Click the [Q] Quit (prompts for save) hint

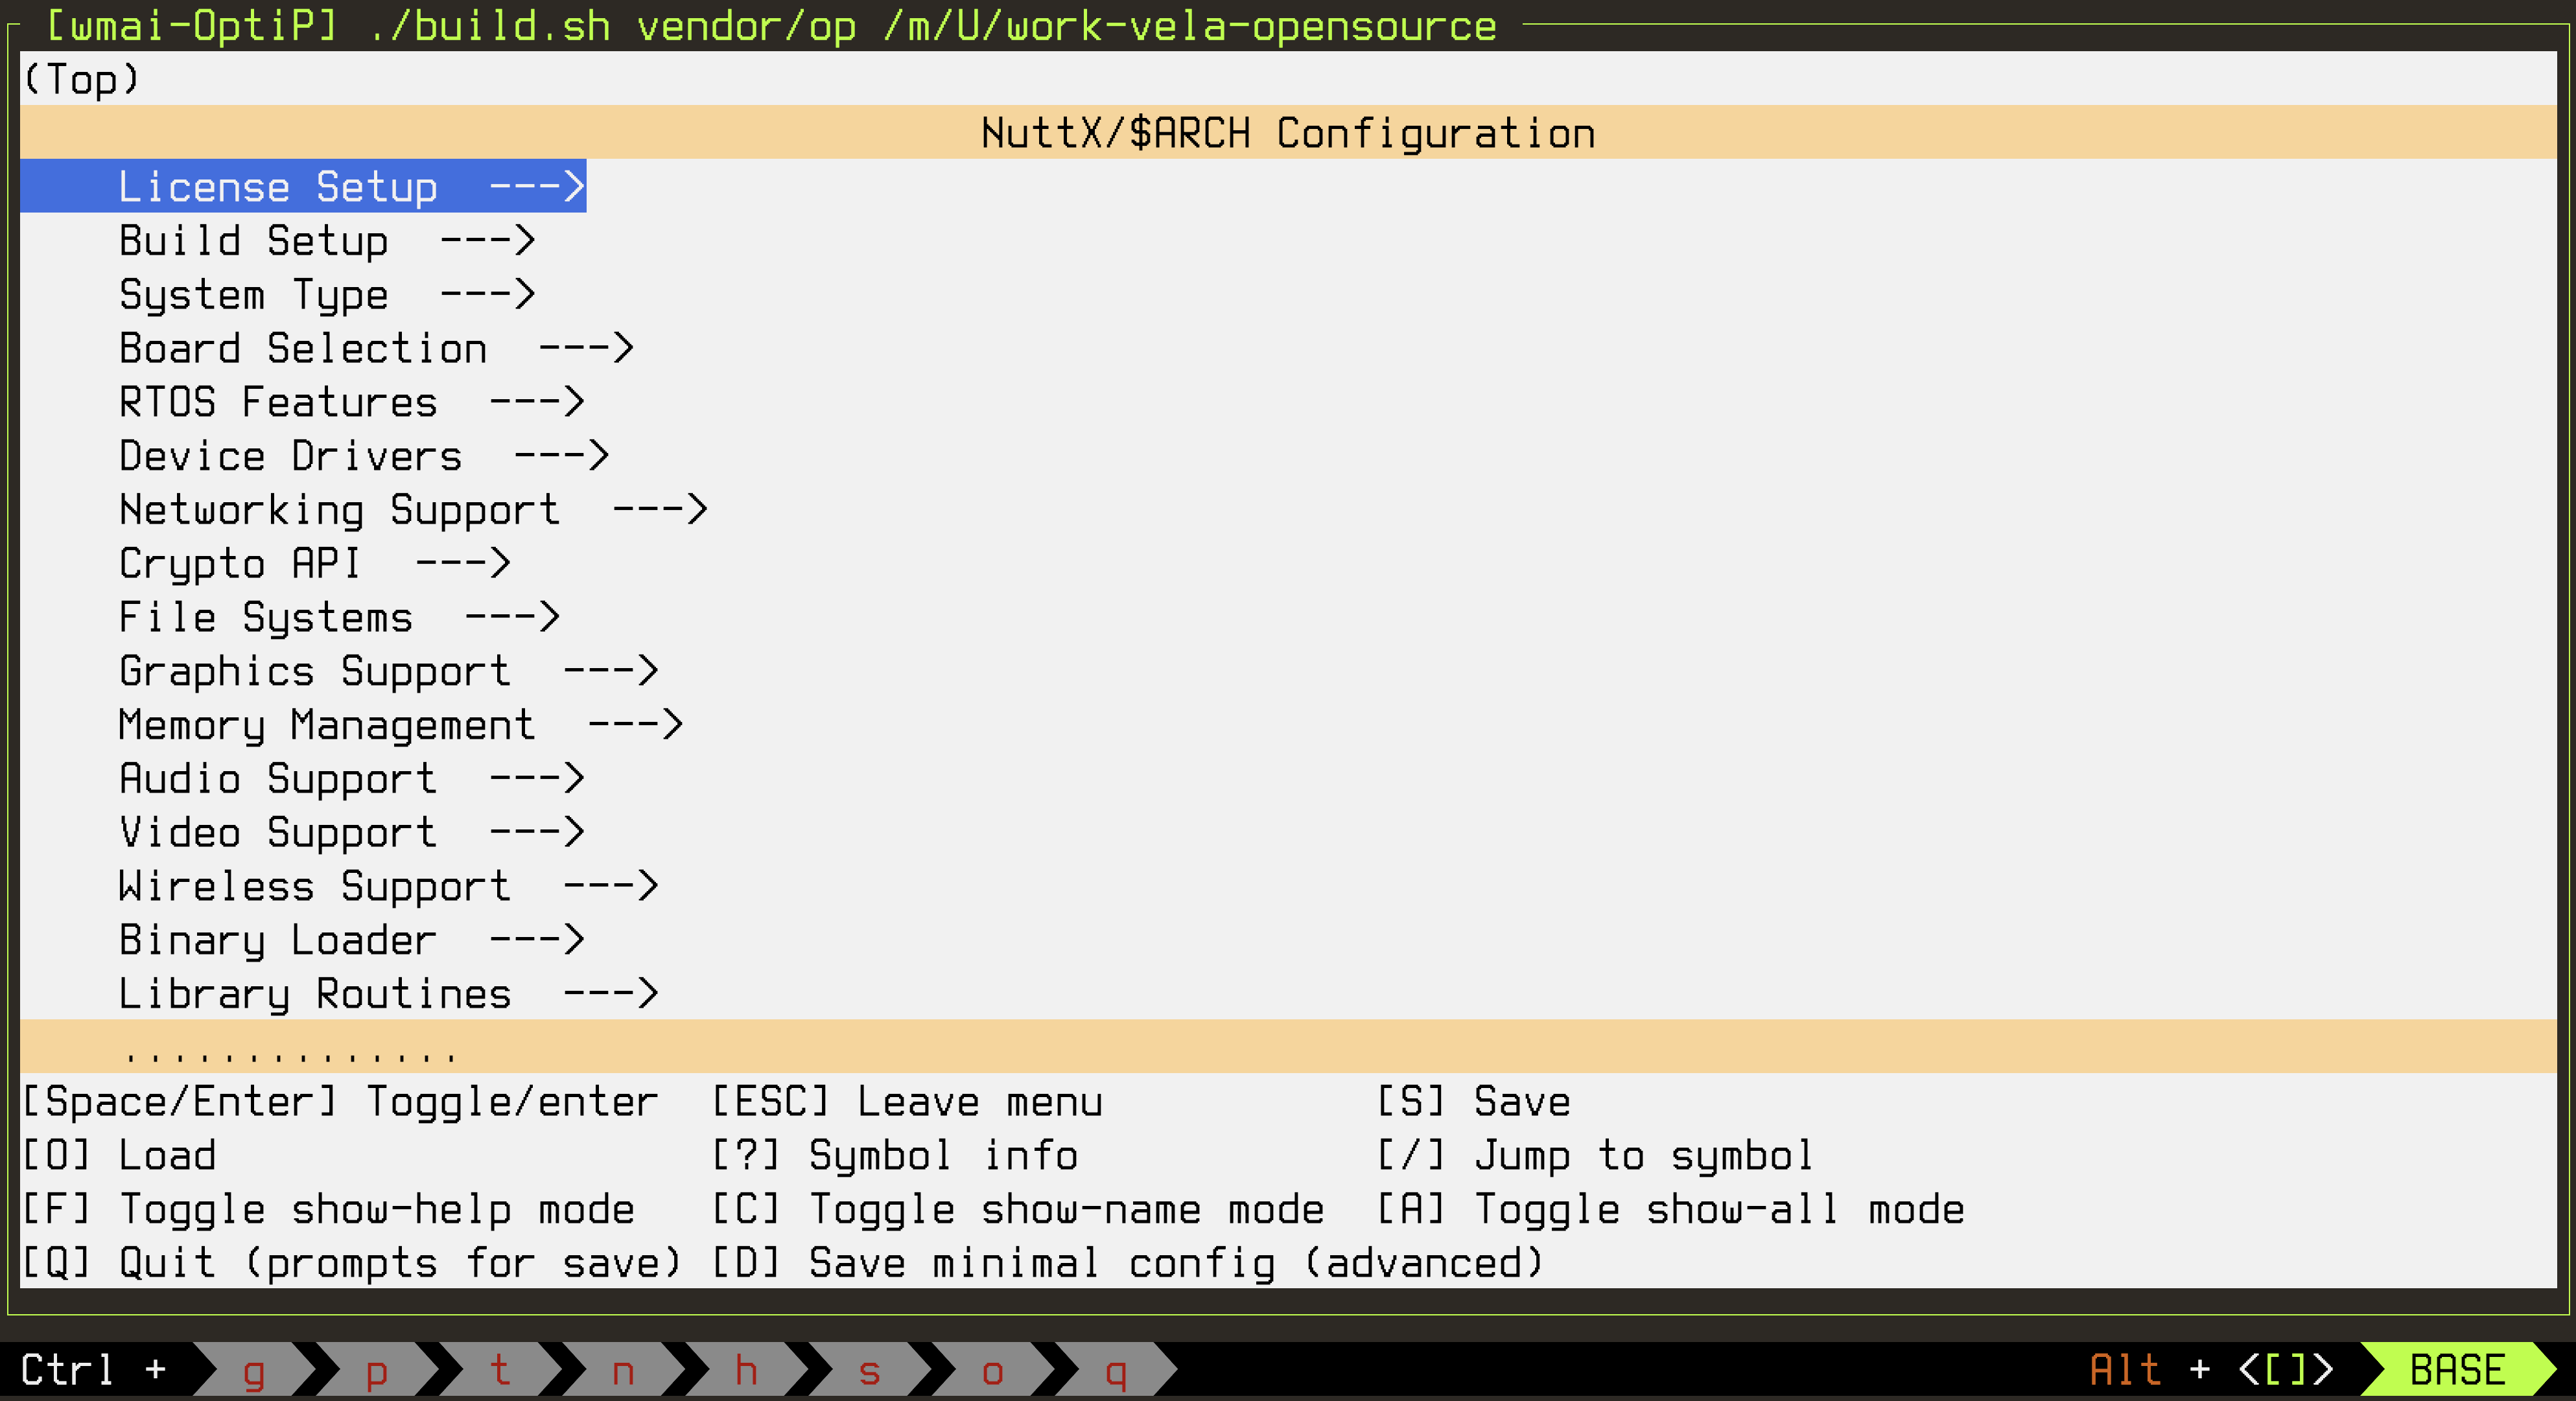[x=352, y=1264]
